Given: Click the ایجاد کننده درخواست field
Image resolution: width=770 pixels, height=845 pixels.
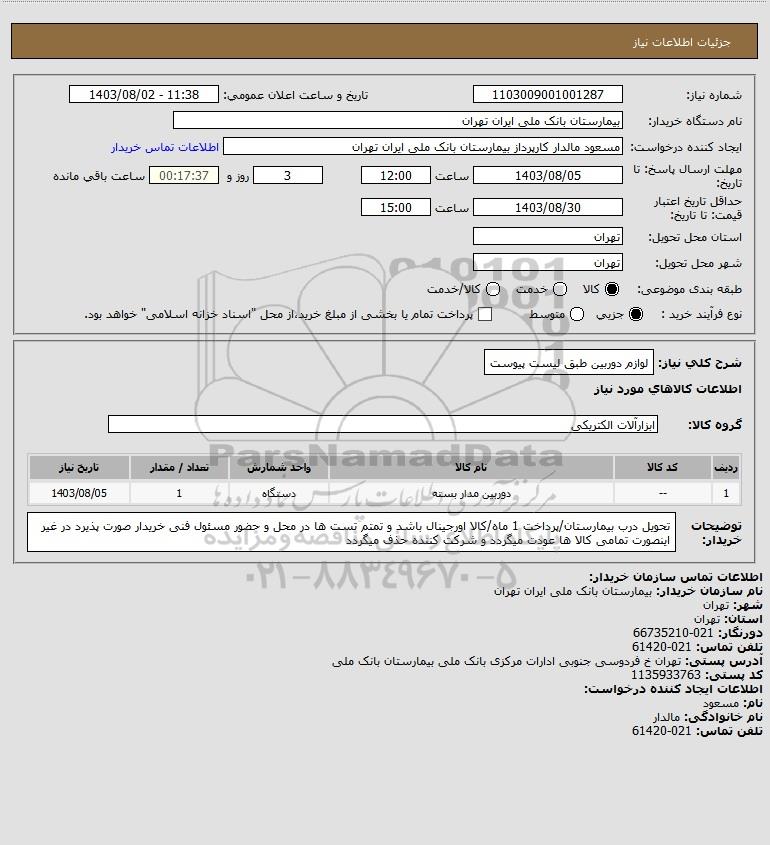Looking at the screenshot, I should 422,147.
